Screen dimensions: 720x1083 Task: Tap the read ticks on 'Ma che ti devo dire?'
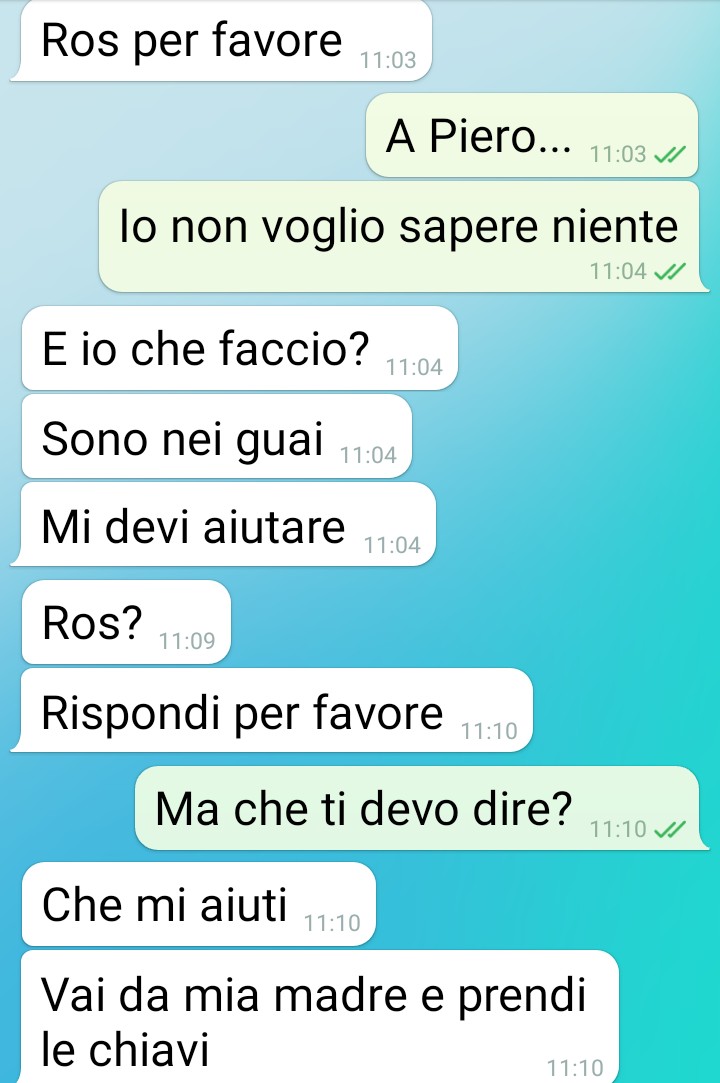coord(670,828)
